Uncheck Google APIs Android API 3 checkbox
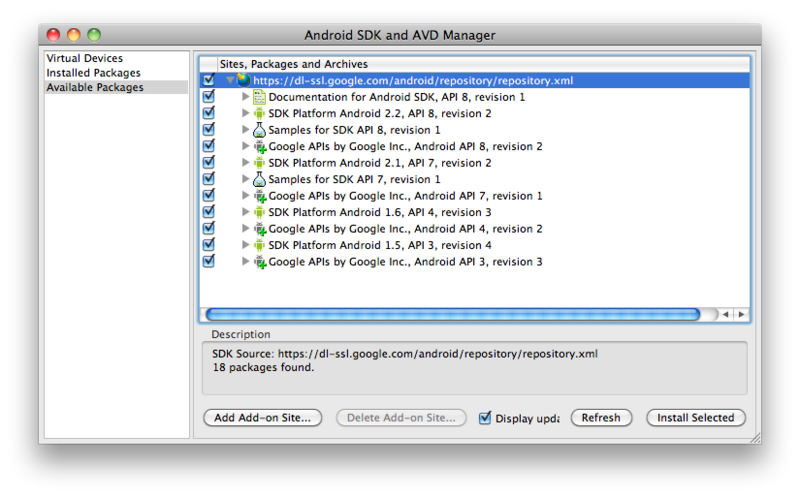Viewport: 800px width, 497px height. (209, 261)
